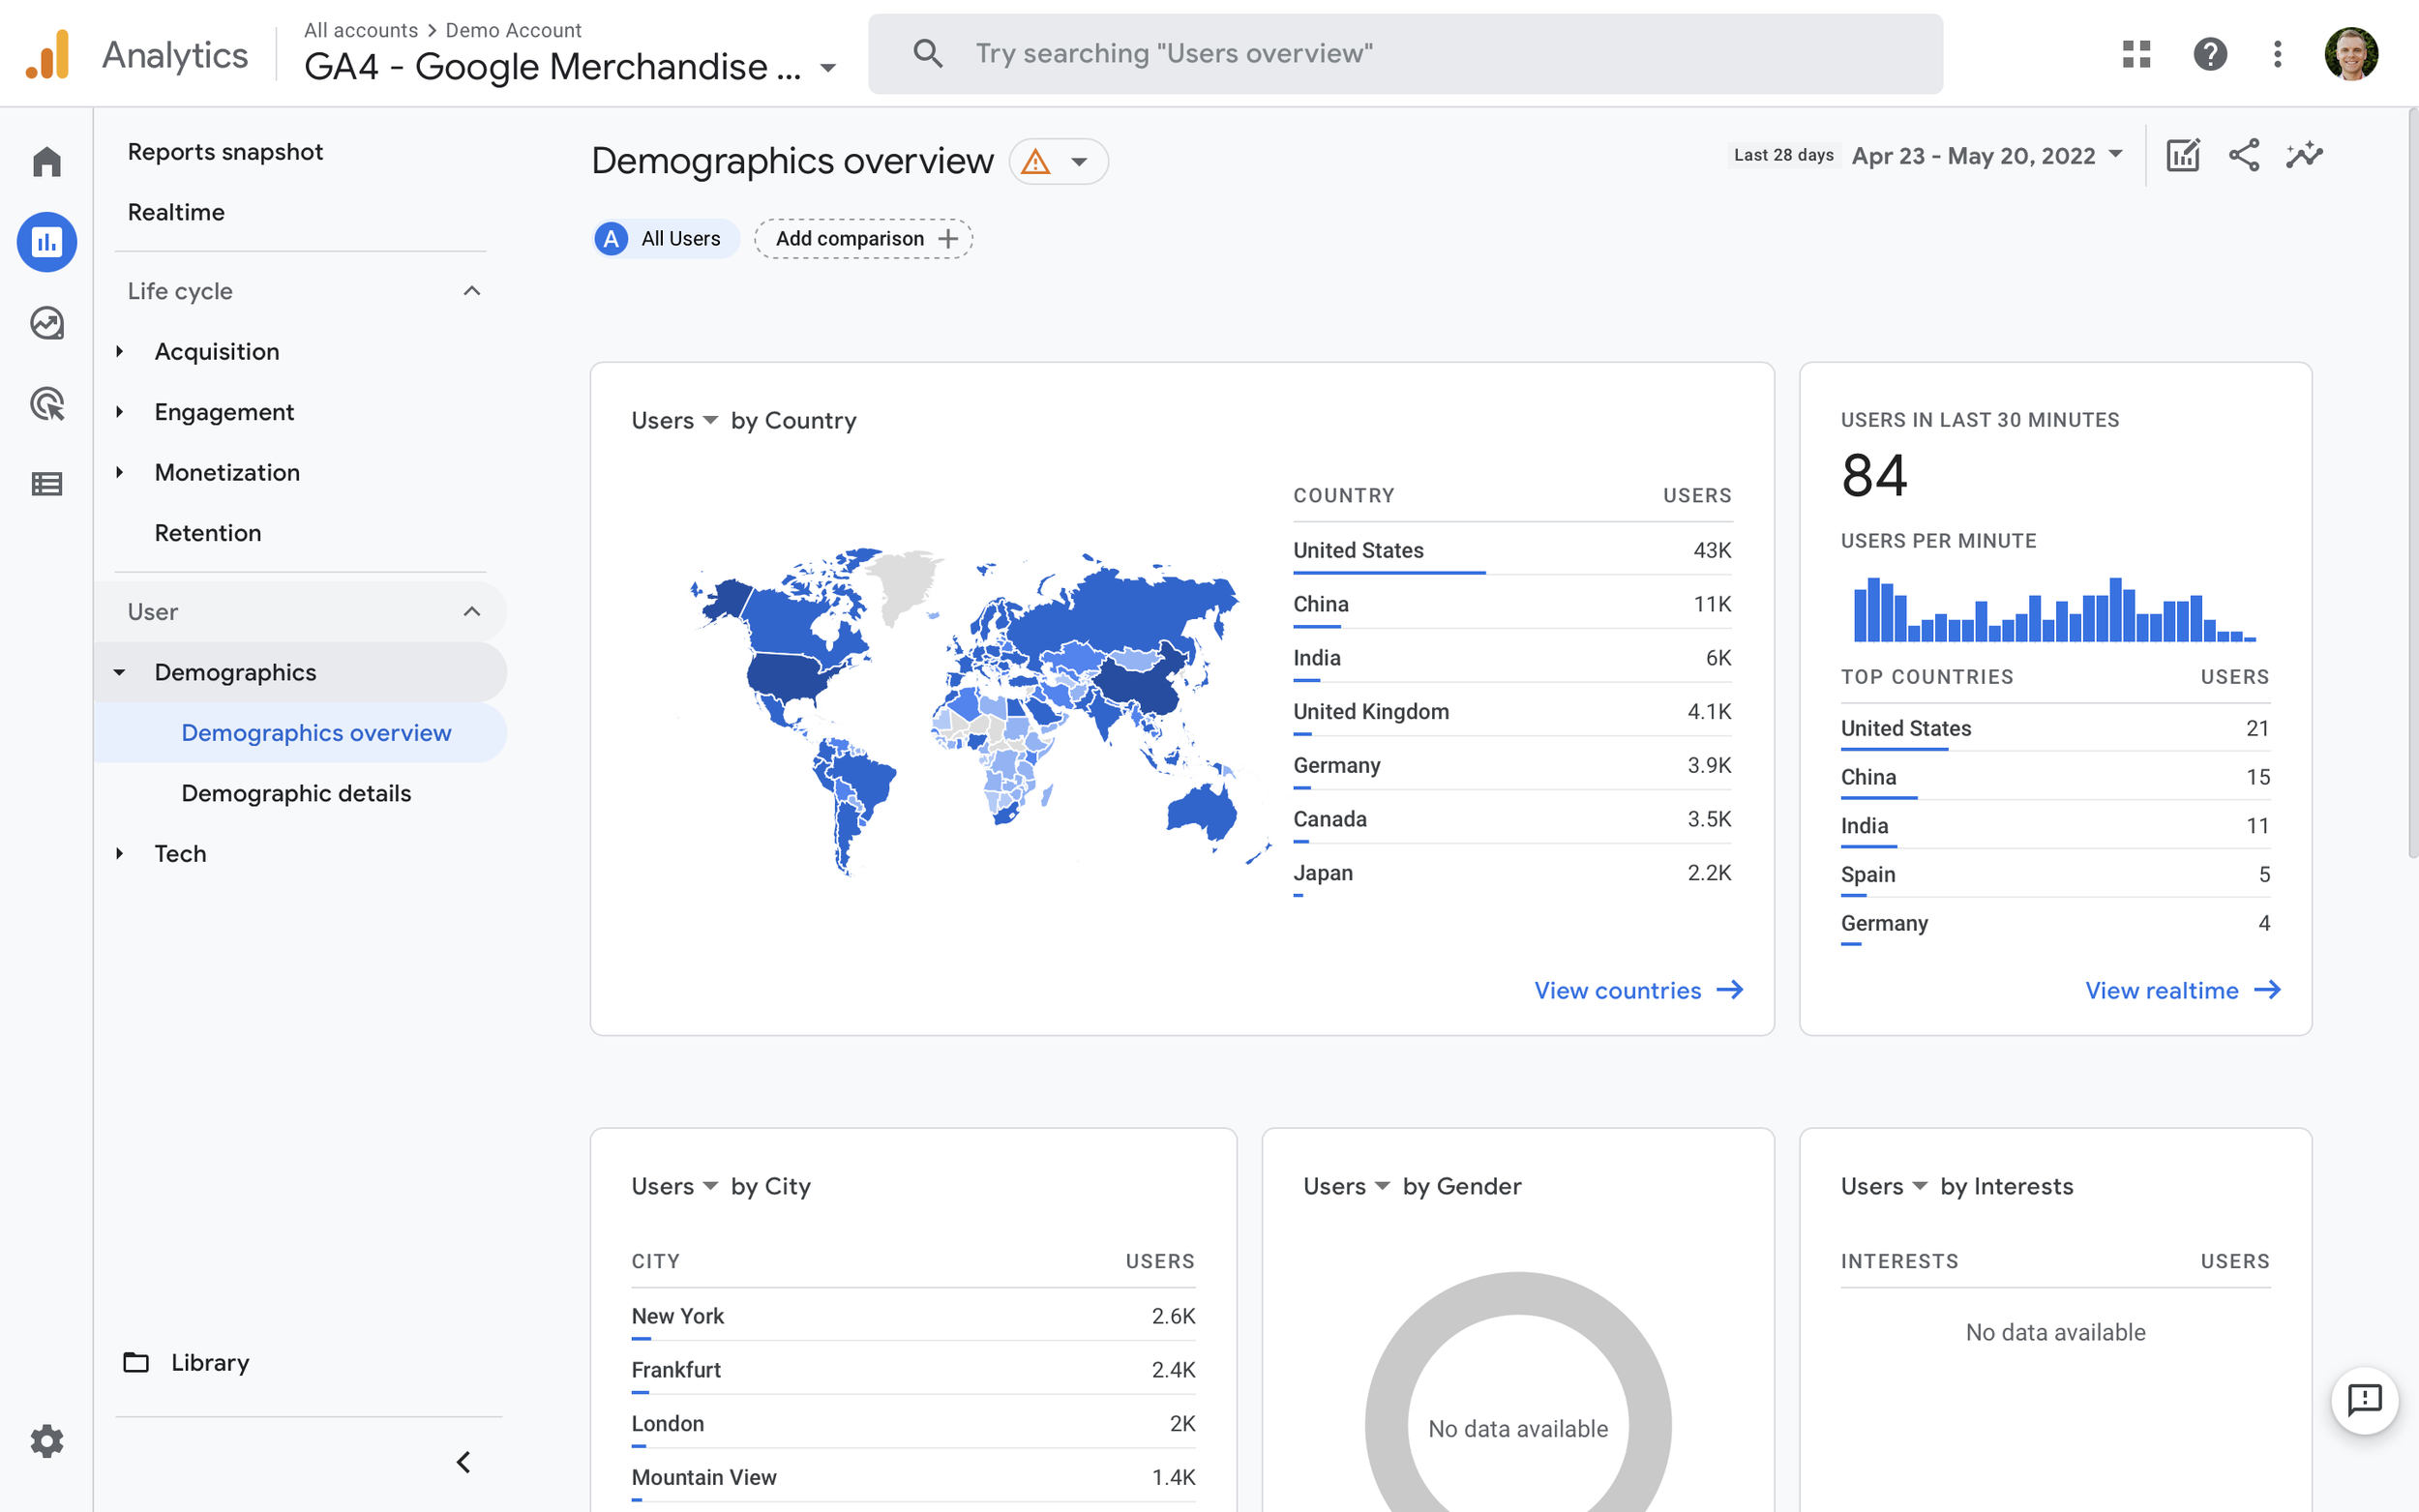2419x1512 pixels.
Task: Open the Google apps grid icon
Action: coord(2135,54)
